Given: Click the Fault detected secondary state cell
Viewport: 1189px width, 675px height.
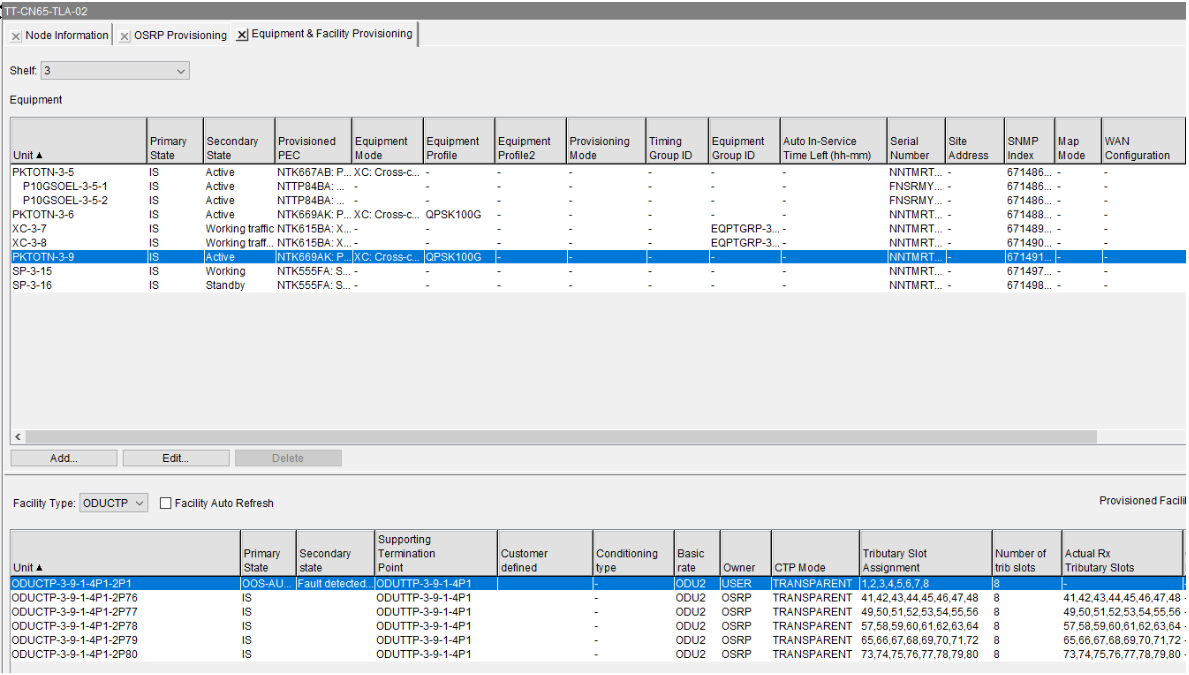Looking at the screenshot, I should pyautogui.click(x=335, y=584).
